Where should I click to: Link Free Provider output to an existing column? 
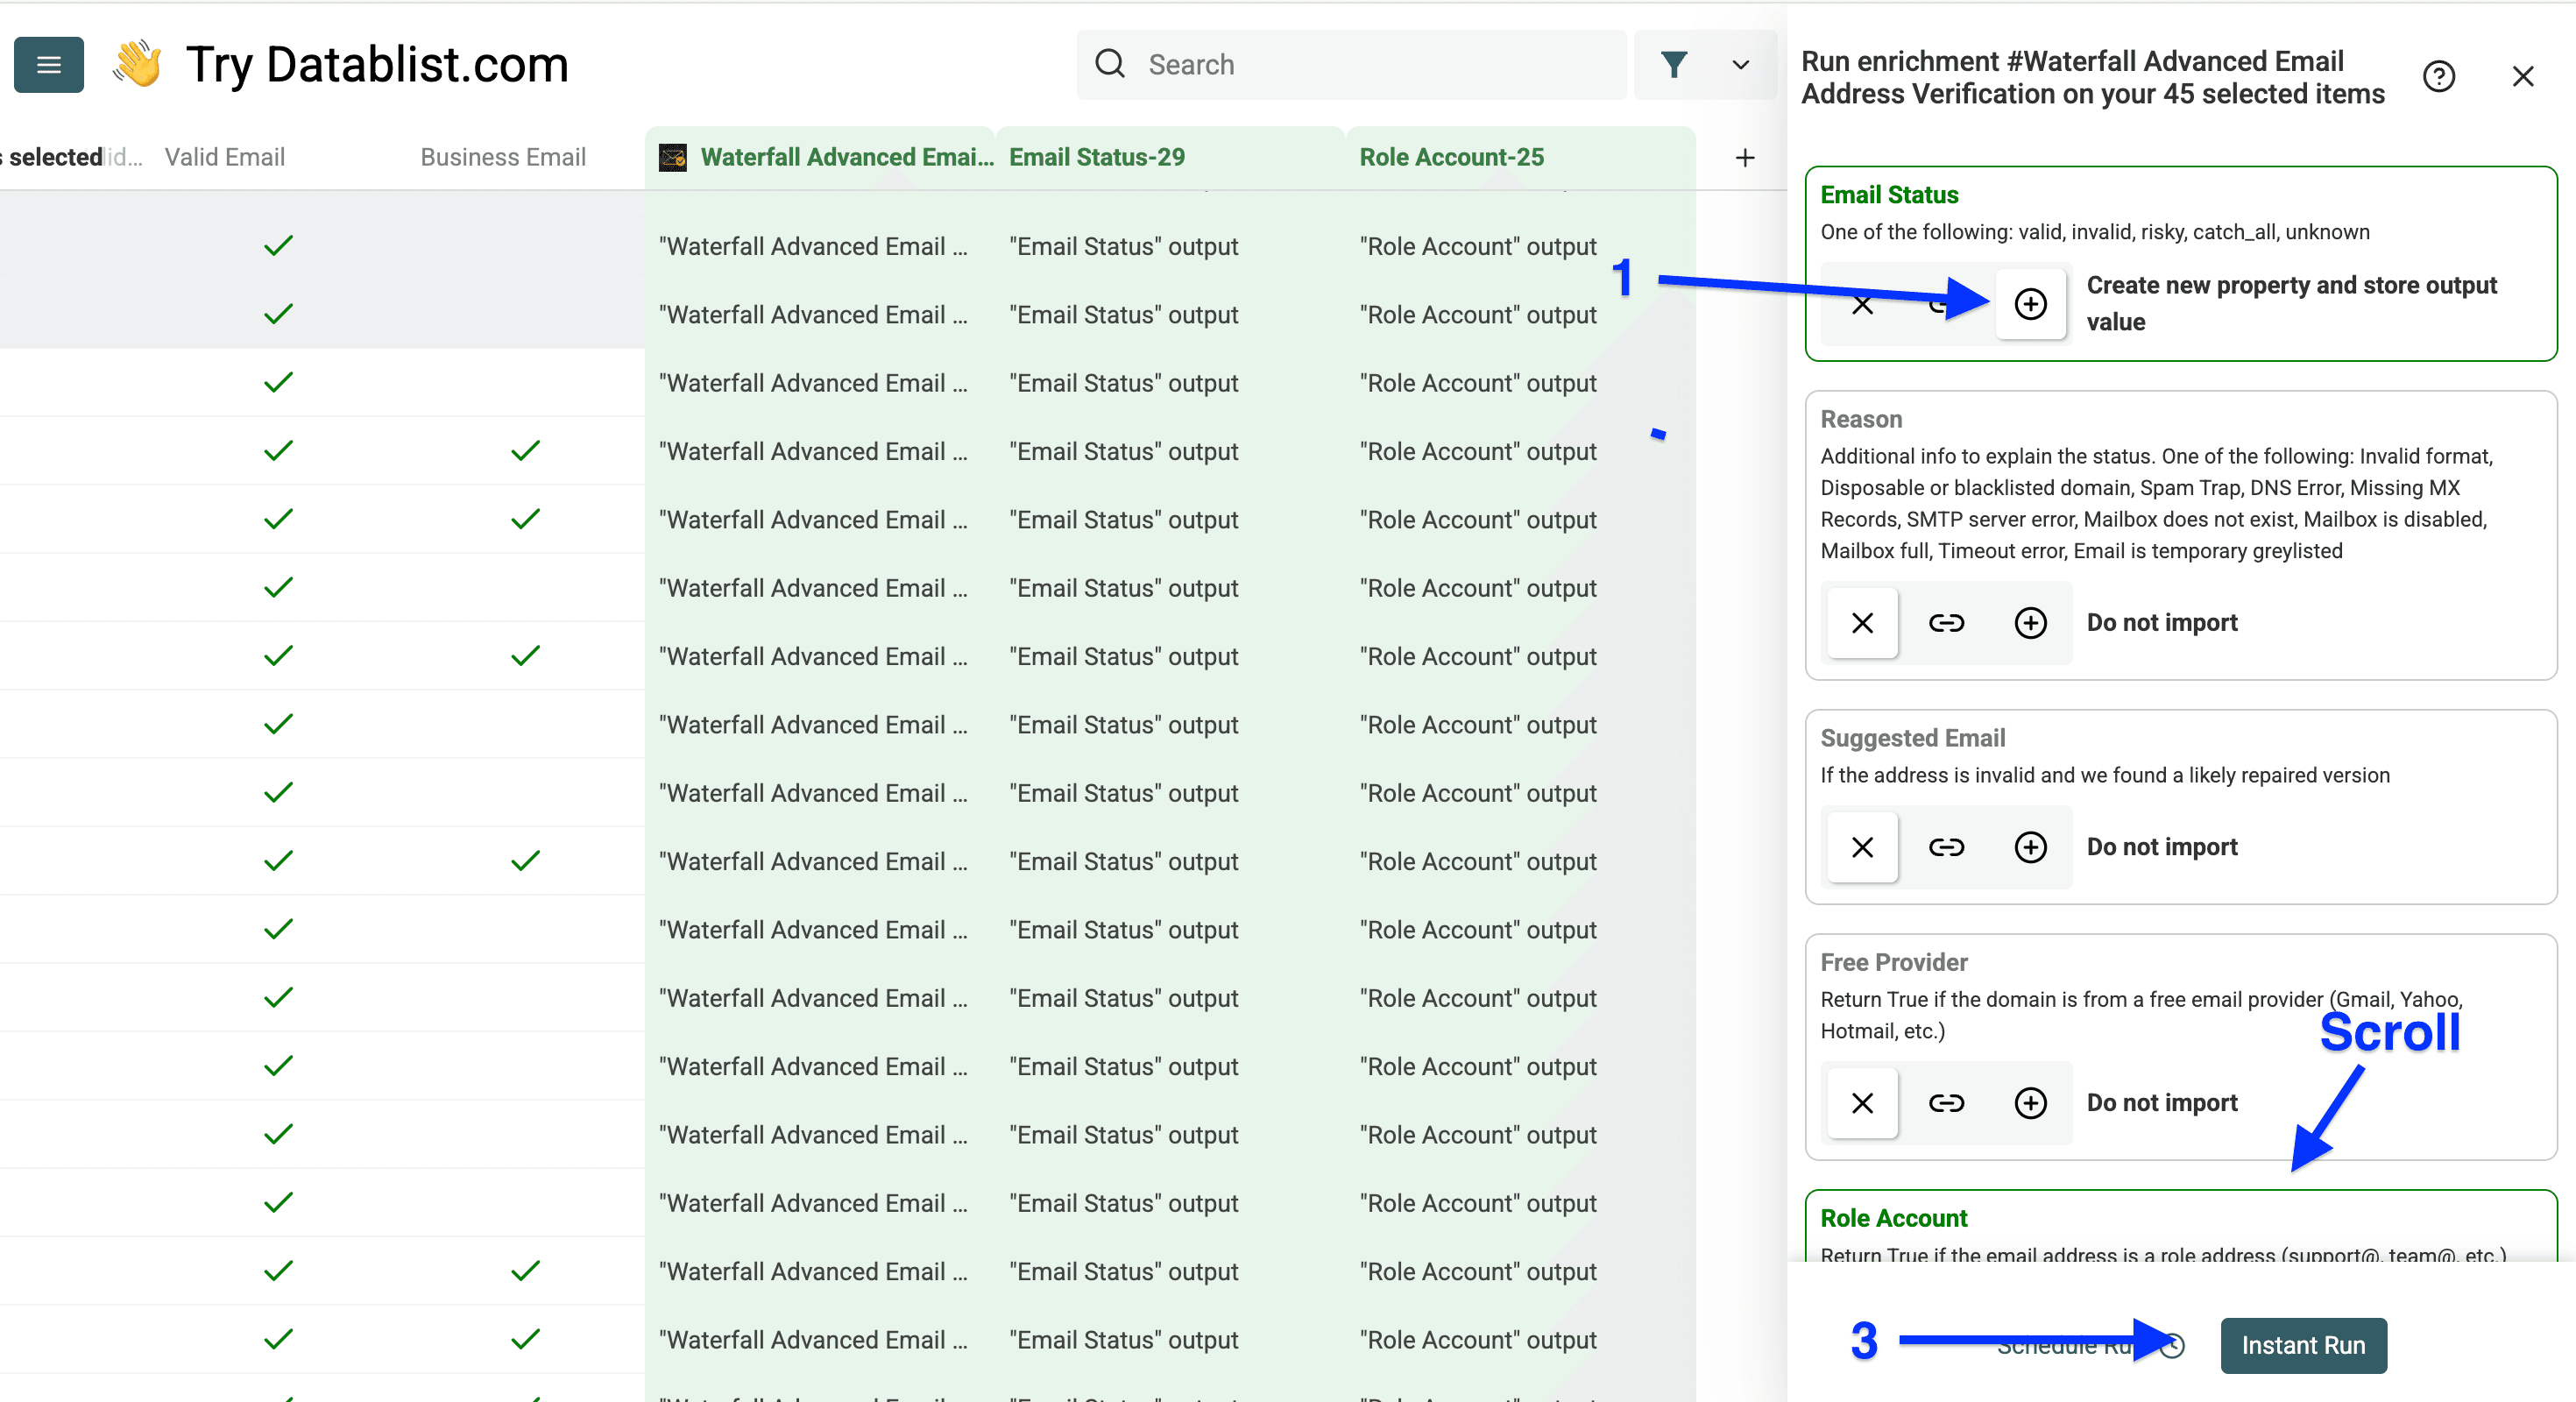pyautogui.click(x=1946, y=1103)
